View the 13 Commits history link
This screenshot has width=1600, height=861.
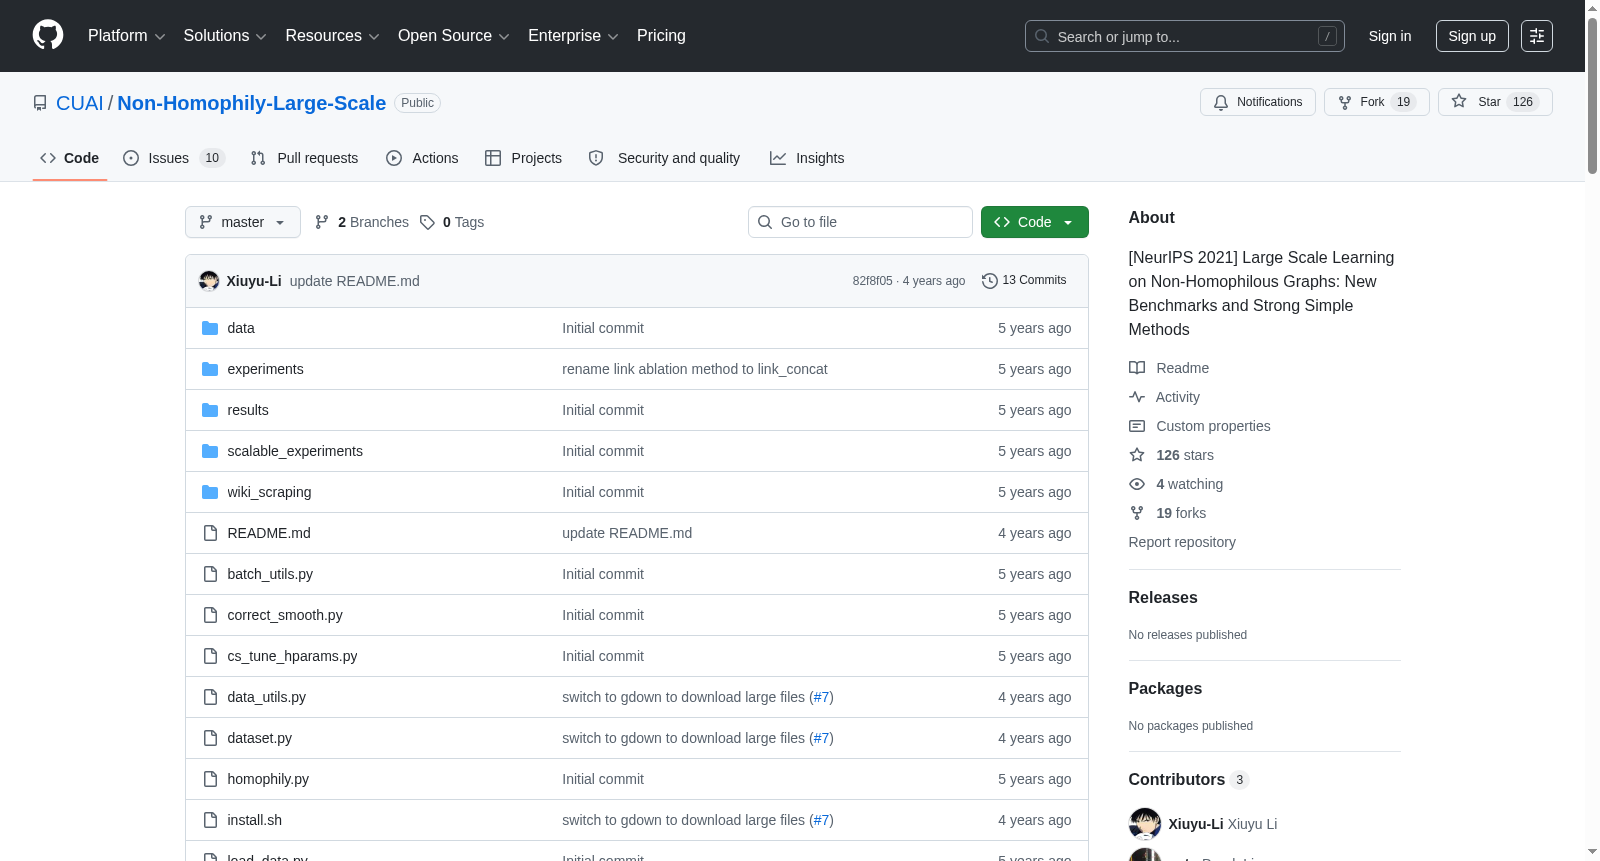click(x=1024, y=280)
